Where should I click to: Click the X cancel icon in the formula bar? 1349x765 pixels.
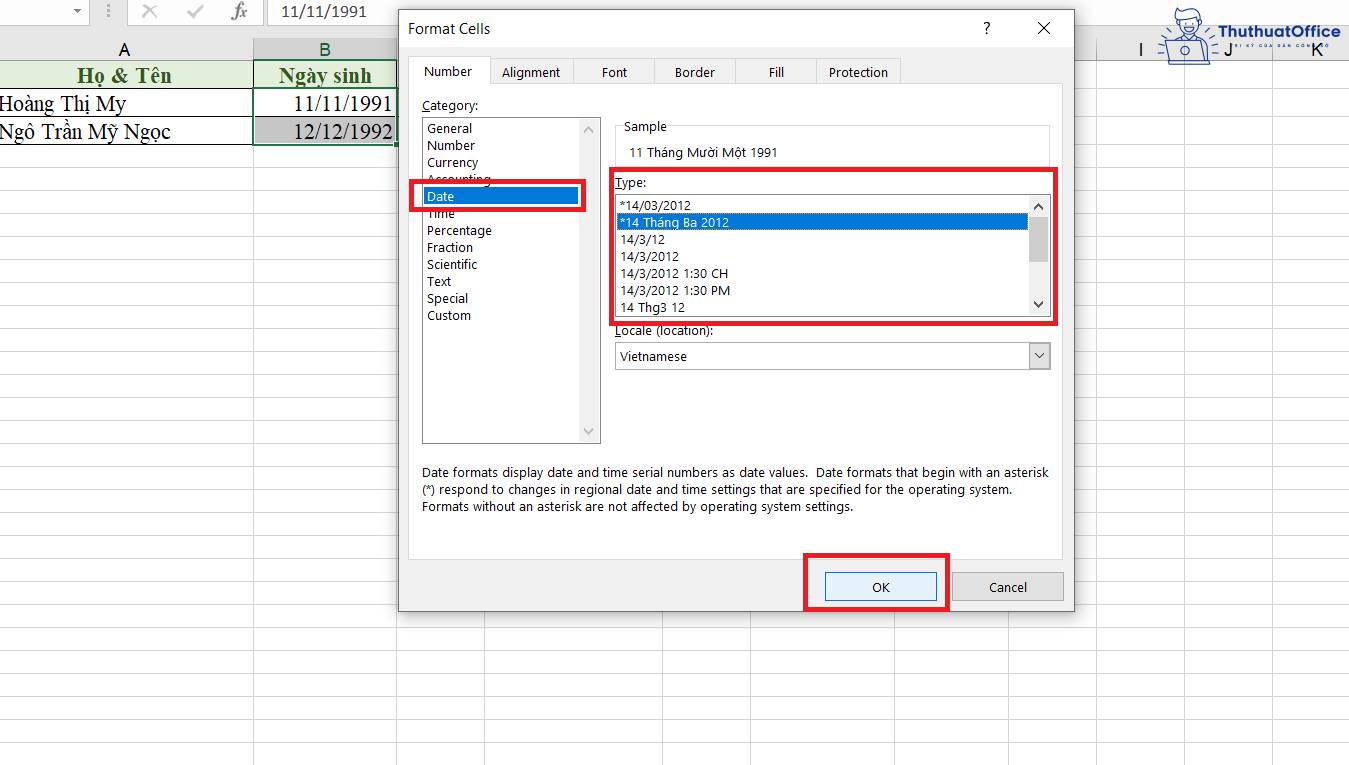tap(150, 13)
